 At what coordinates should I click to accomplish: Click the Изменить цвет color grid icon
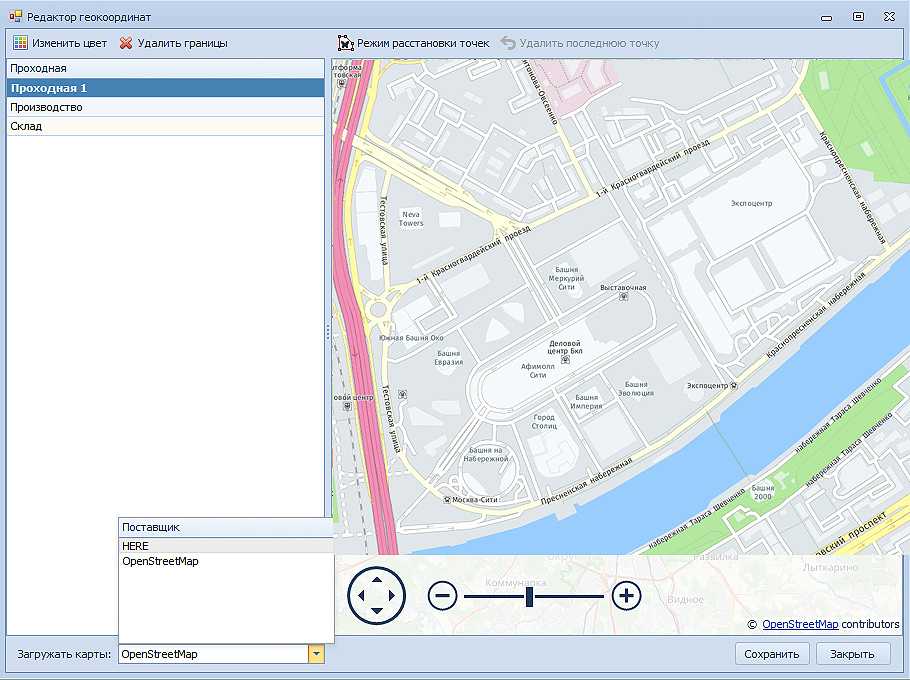tap(20, 43)
